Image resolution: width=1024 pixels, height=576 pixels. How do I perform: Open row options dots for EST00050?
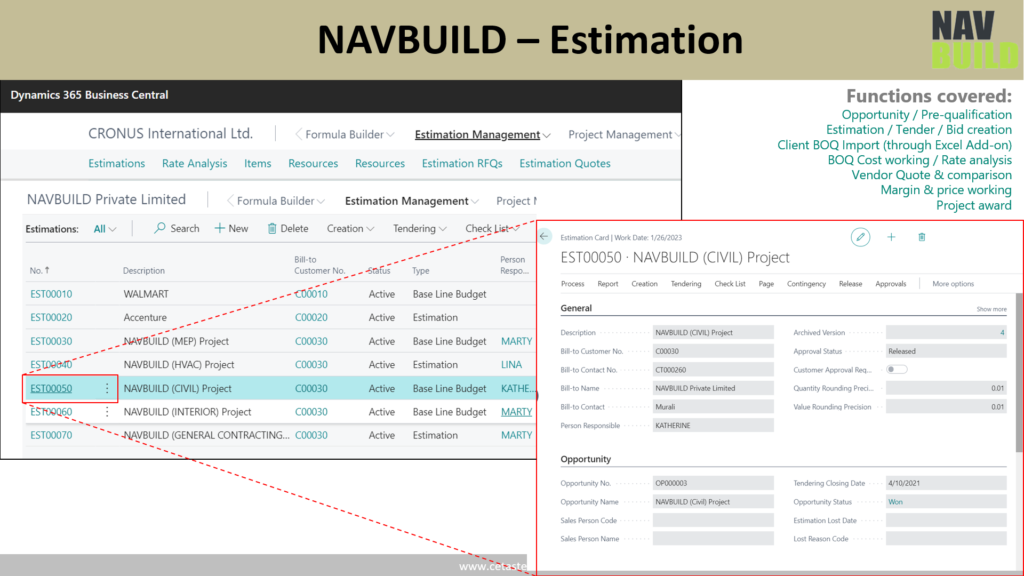point(107,388)
